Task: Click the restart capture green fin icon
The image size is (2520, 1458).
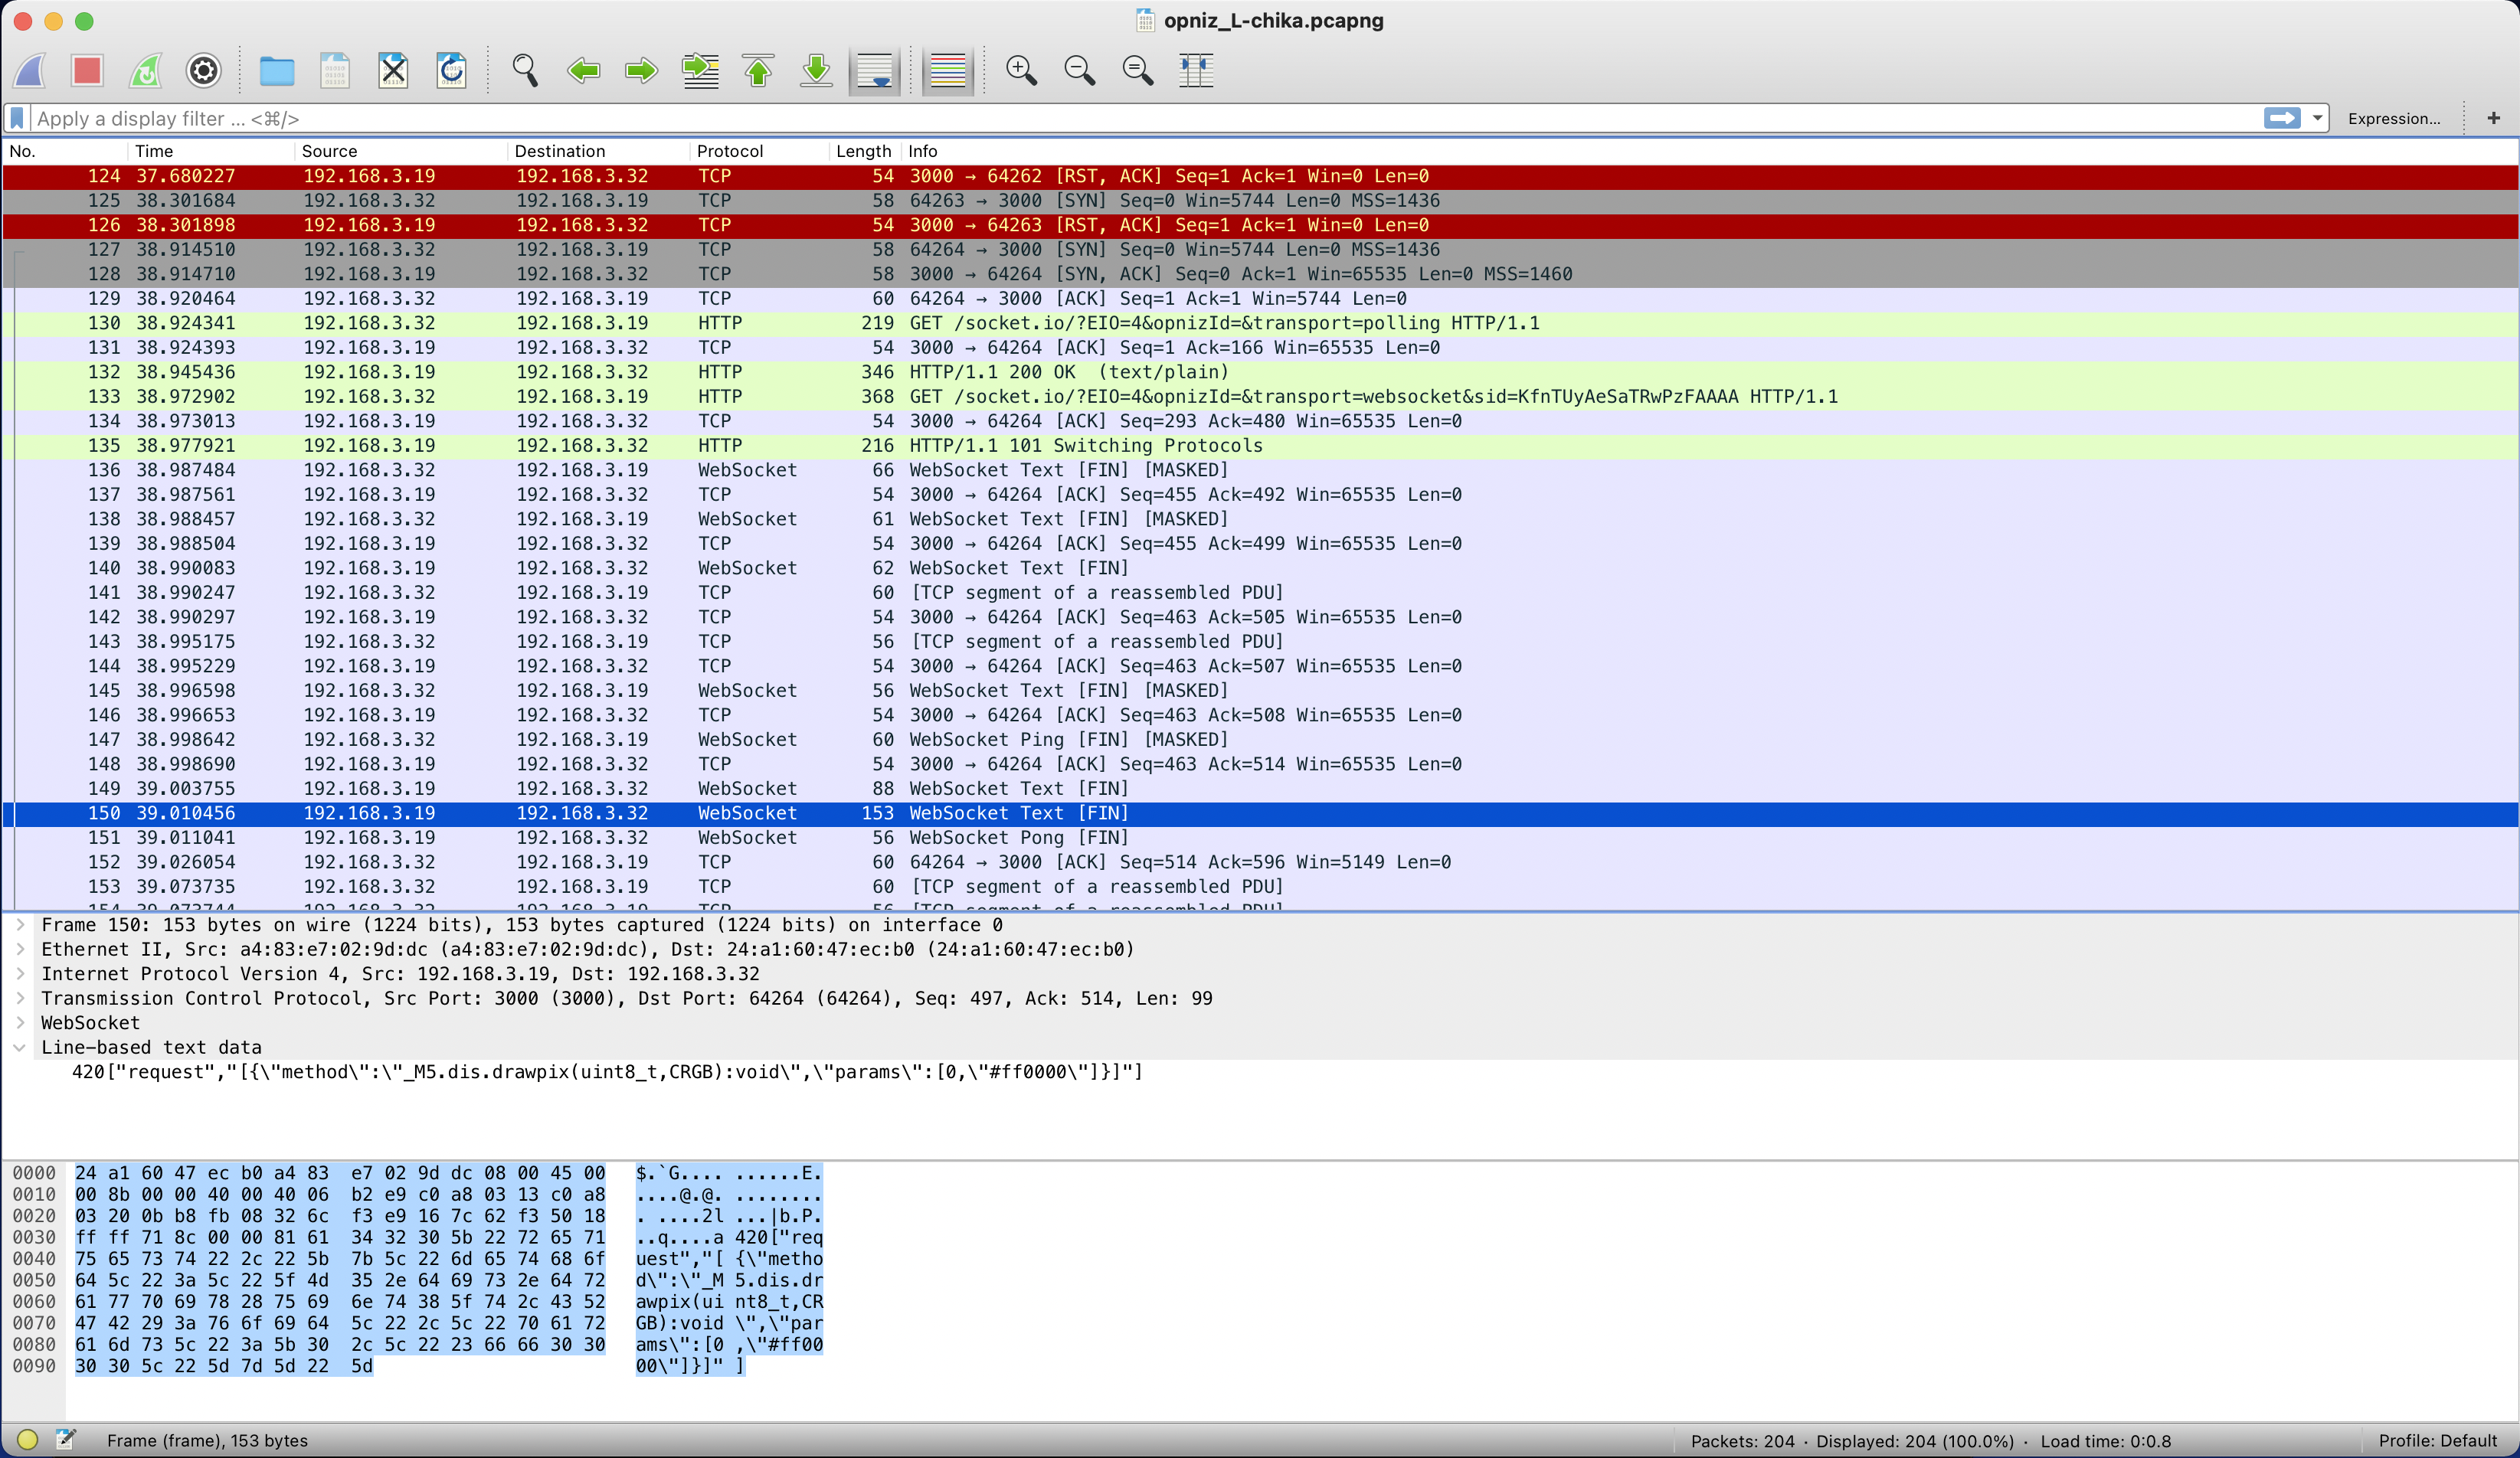Action: [x=146, y=71]
